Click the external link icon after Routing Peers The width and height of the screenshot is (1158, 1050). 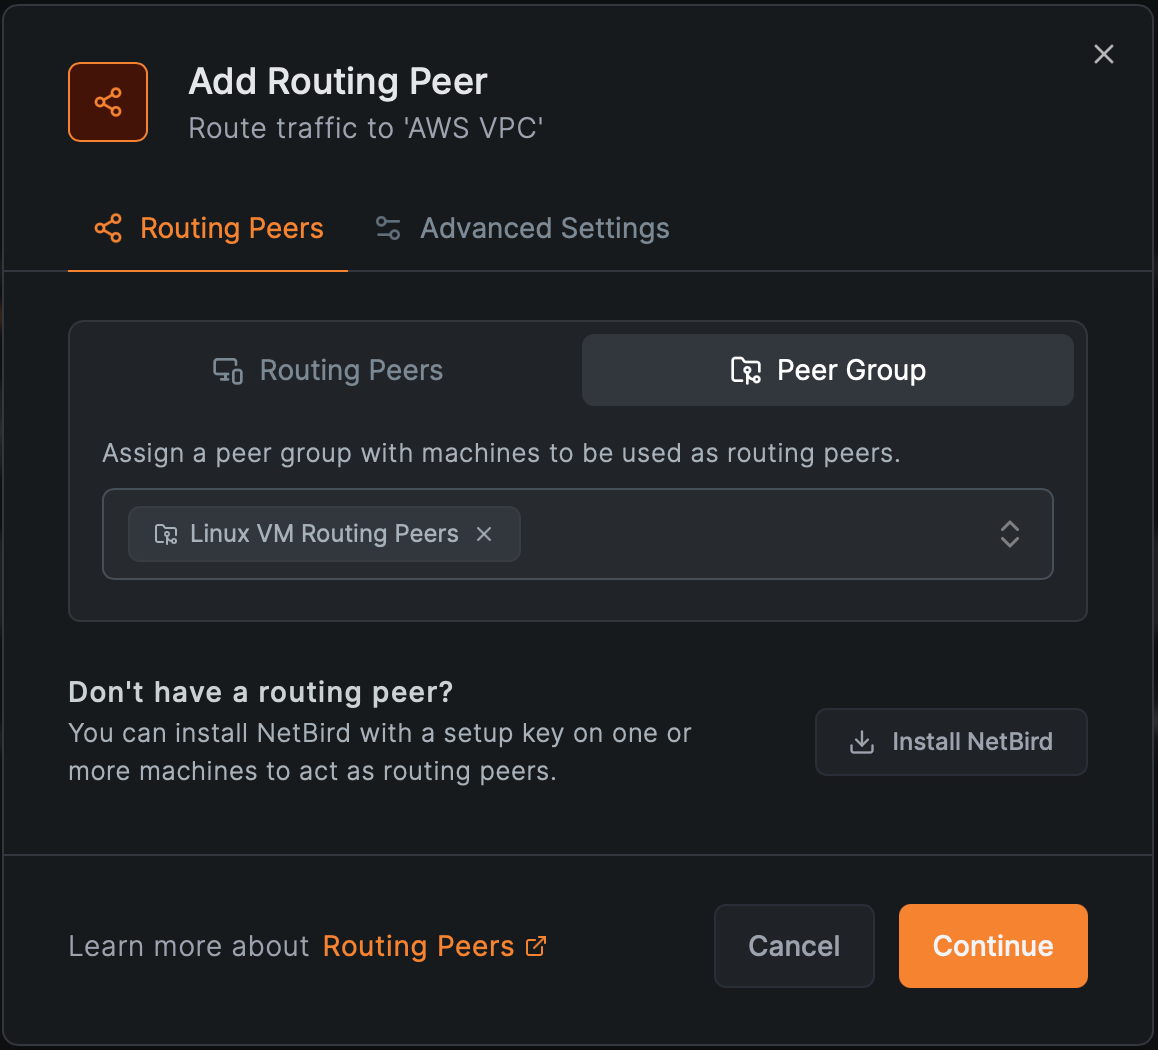536,946
